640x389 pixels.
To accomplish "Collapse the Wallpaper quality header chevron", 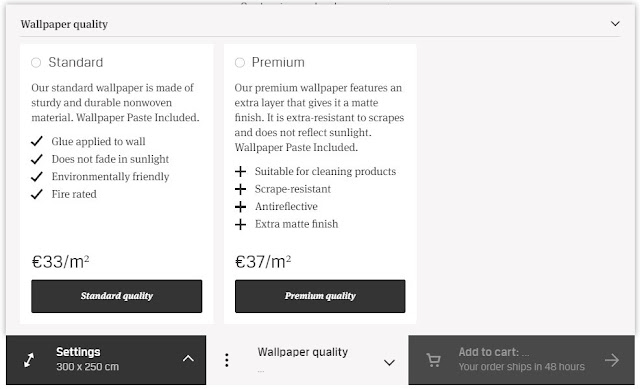I will (615, 24).
